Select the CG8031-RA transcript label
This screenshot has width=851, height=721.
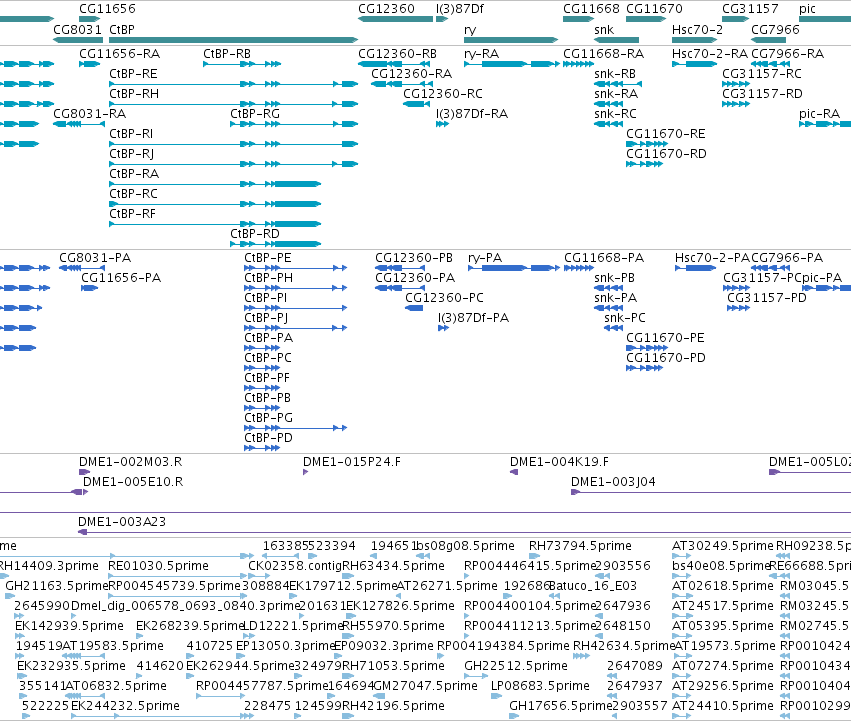90,113
